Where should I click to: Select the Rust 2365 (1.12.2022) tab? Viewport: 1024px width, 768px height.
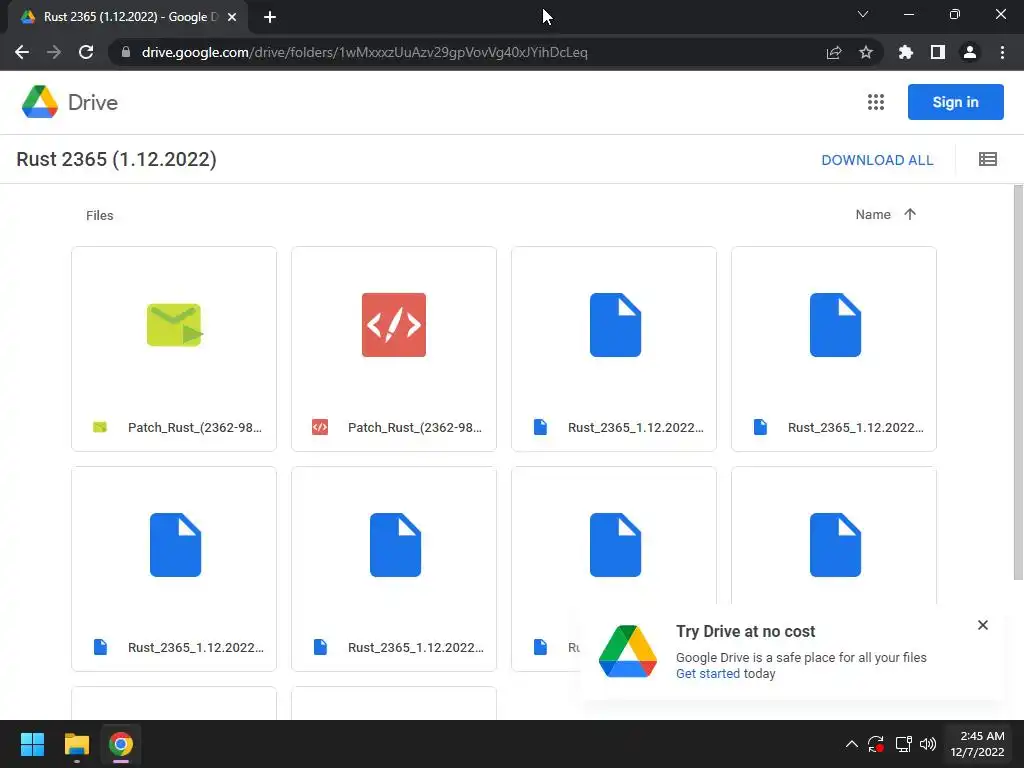[129, 17]
